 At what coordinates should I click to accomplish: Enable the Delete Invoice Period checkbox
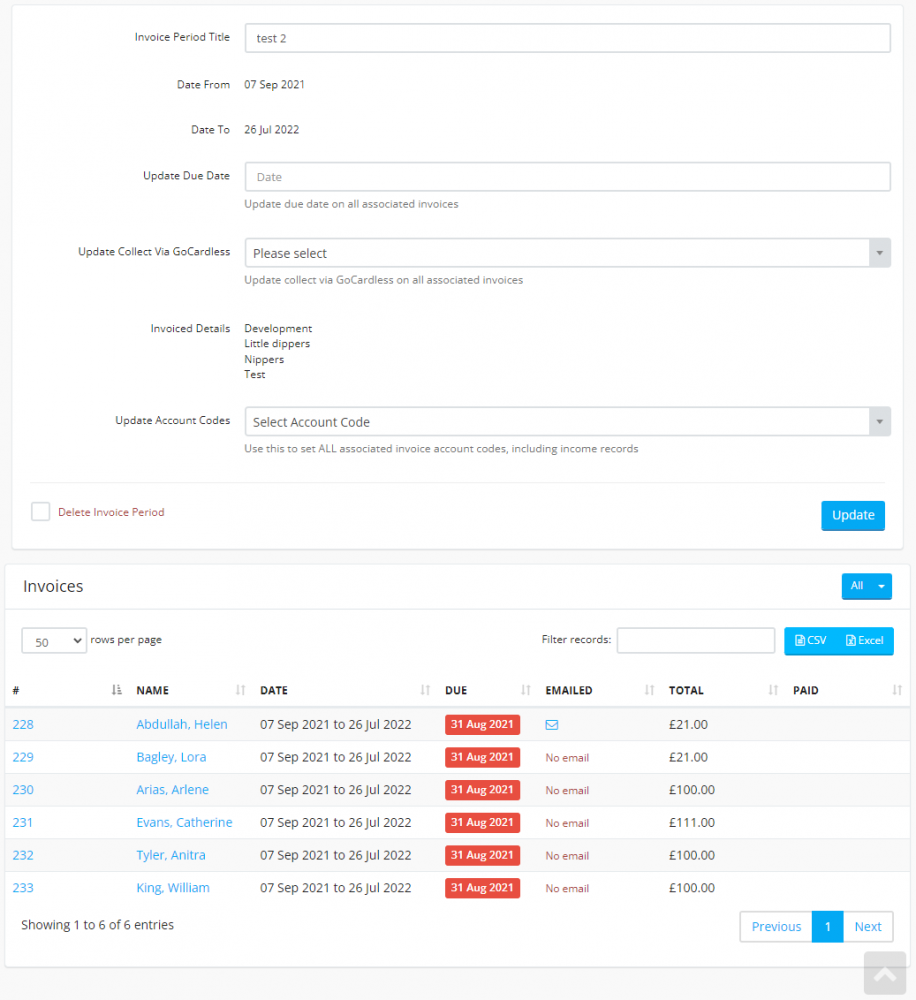pyautogui.click(x=40, y=511)
